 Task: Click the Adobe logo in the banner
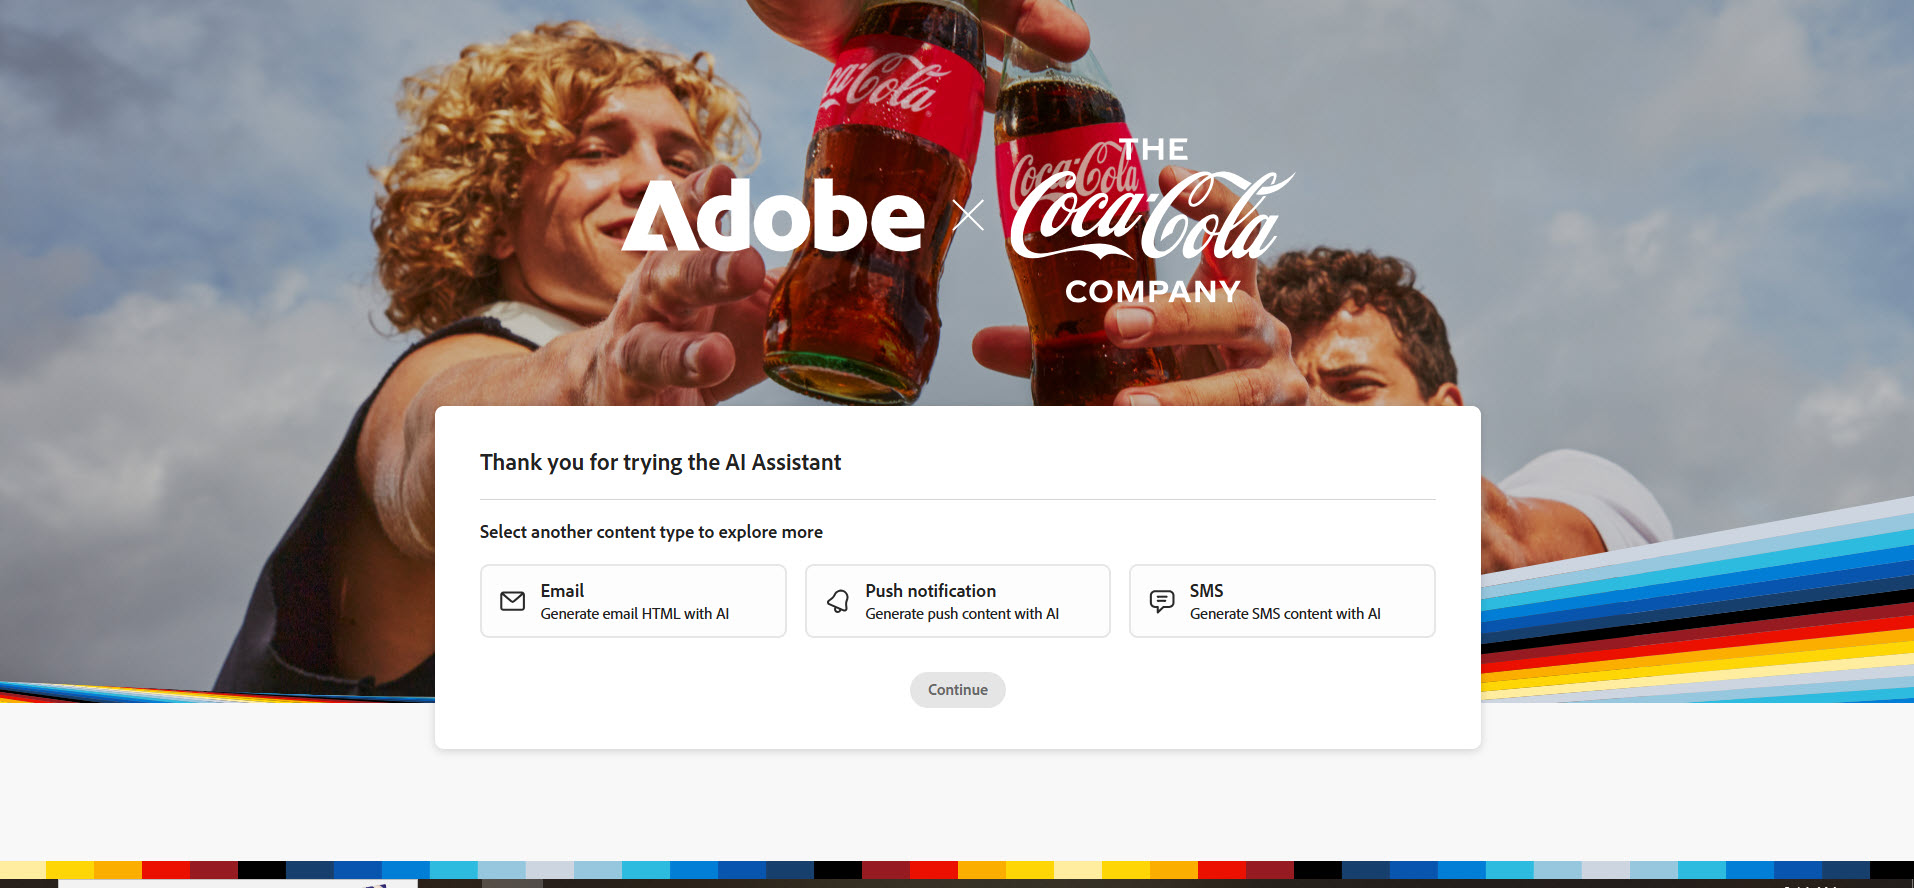point(773,216)
